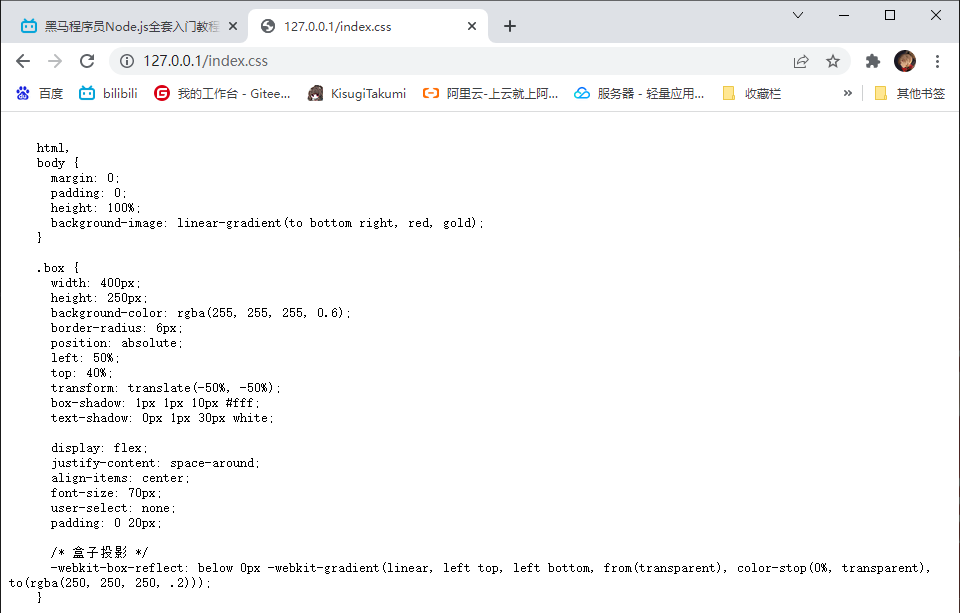Select the 127.0.0.1/index.css tab
This screenshot has height=613, width=960.
[360, 26]
